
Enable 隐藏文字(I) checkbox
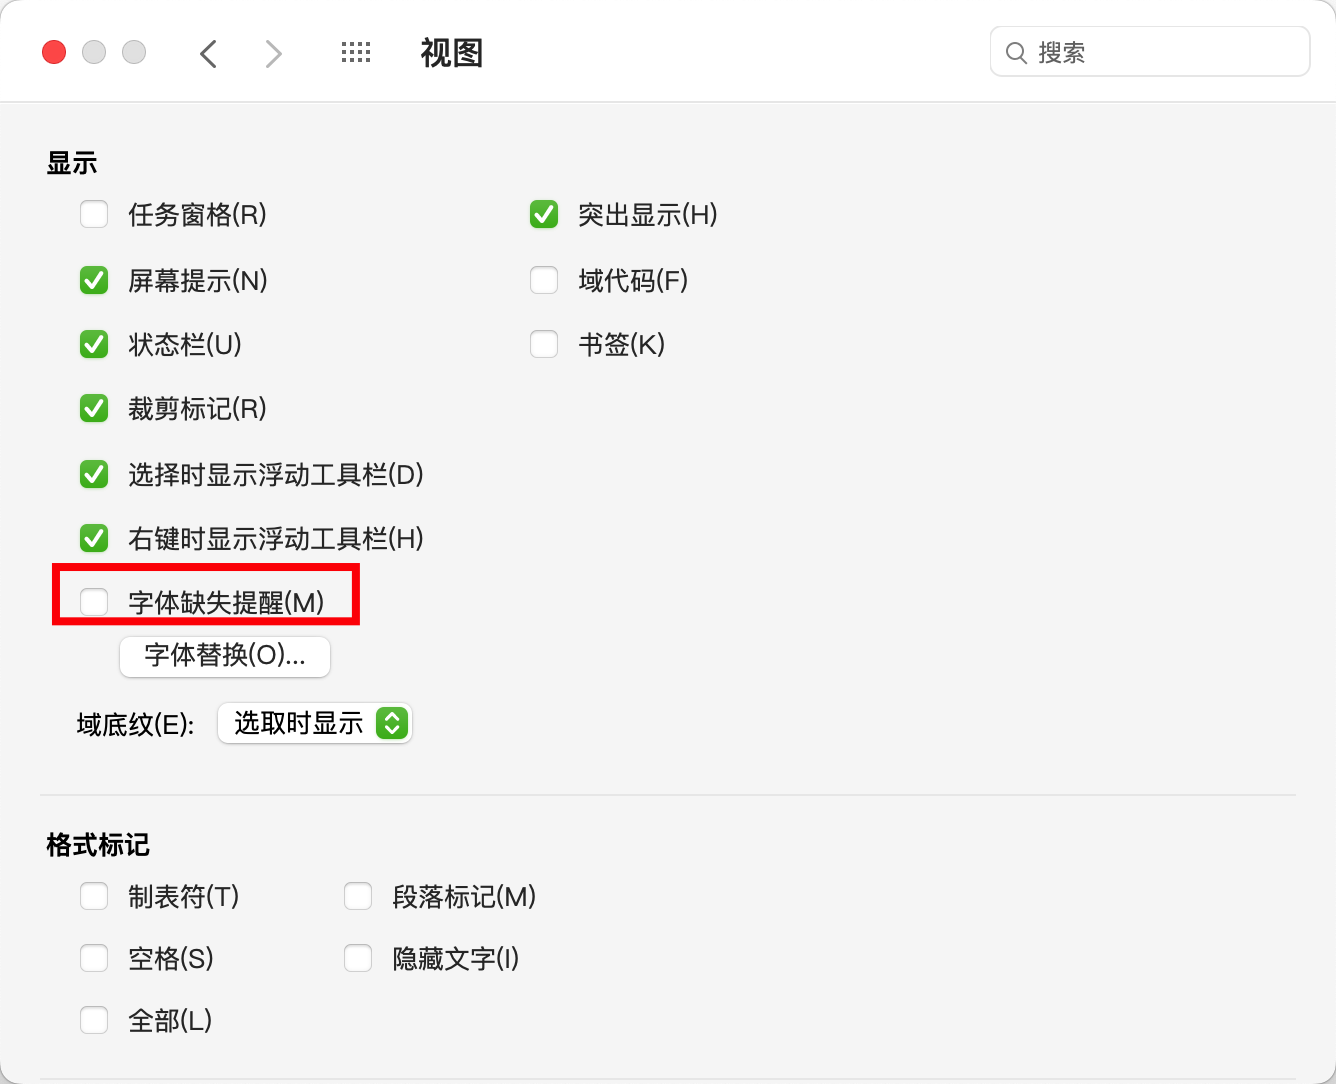358,958
